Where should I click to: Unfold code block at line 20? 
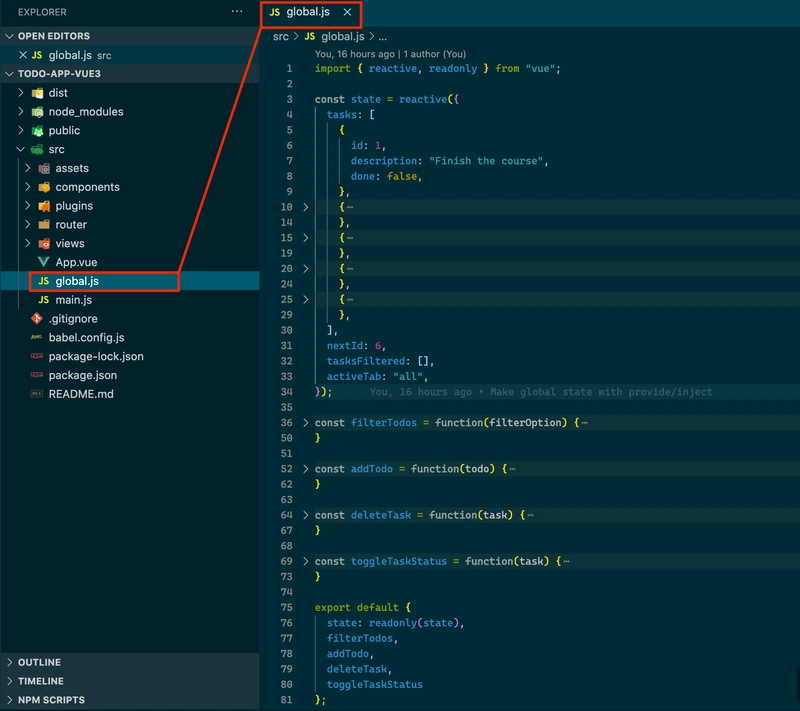[x=305, y=268]
